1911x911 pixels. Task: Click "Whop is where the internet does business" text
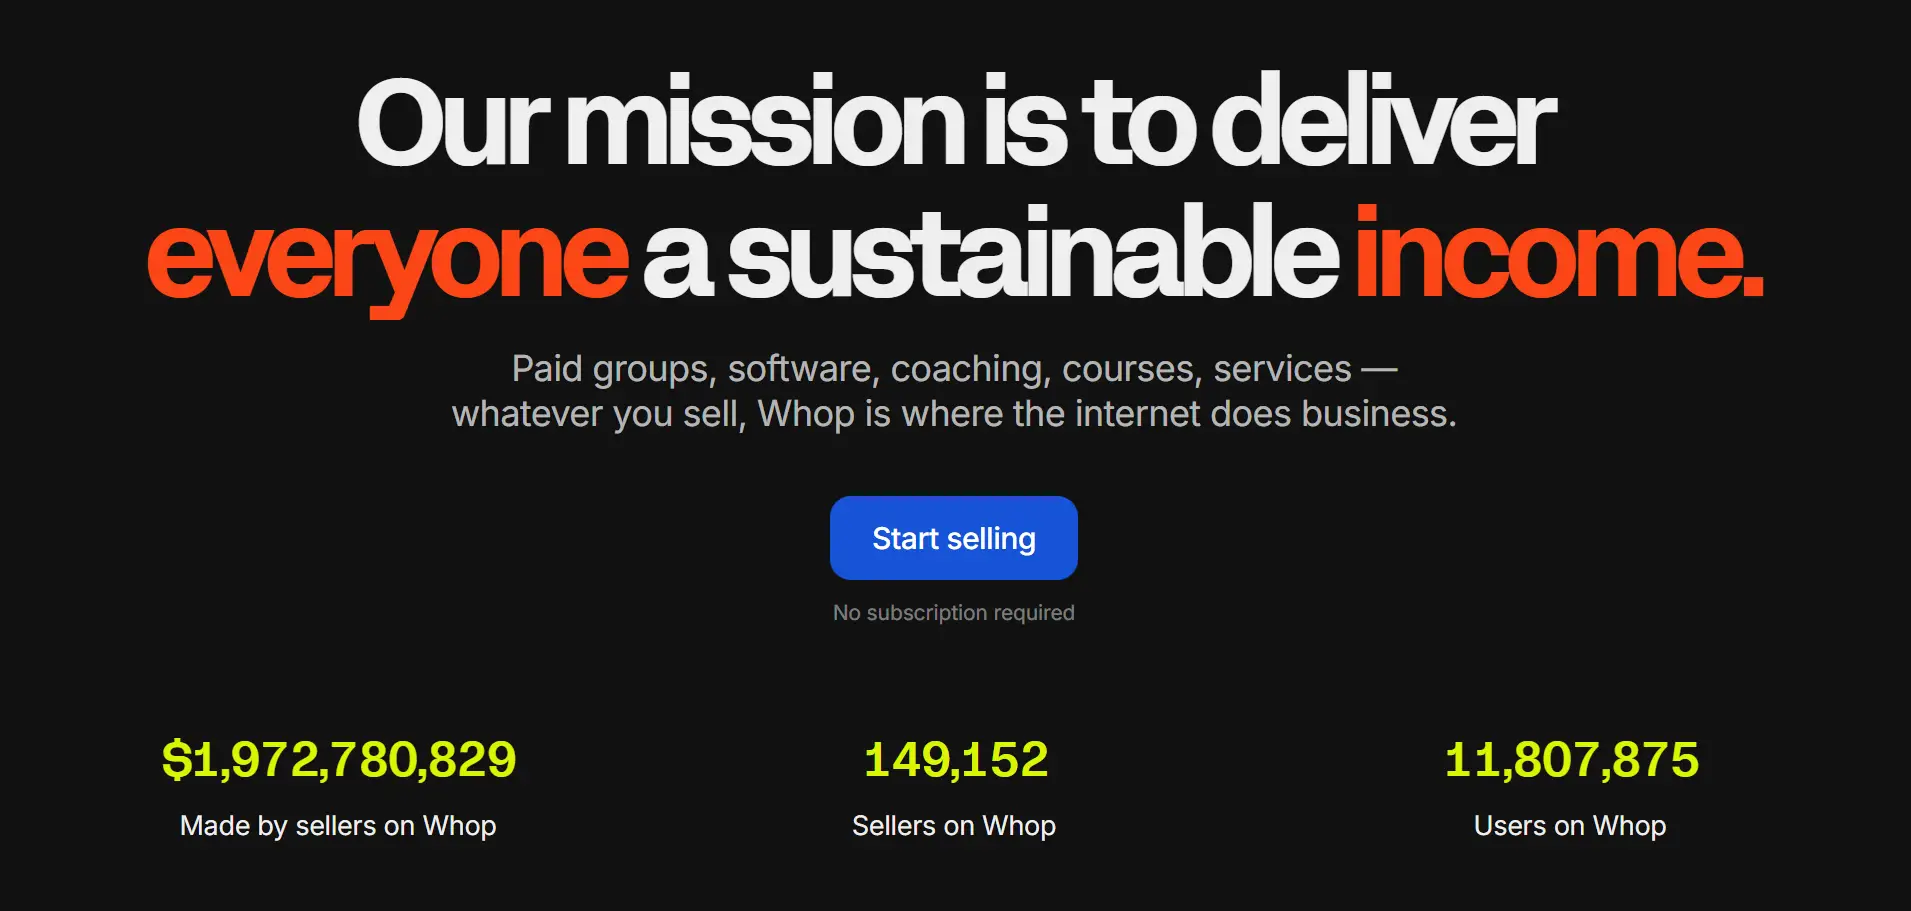1106,414
